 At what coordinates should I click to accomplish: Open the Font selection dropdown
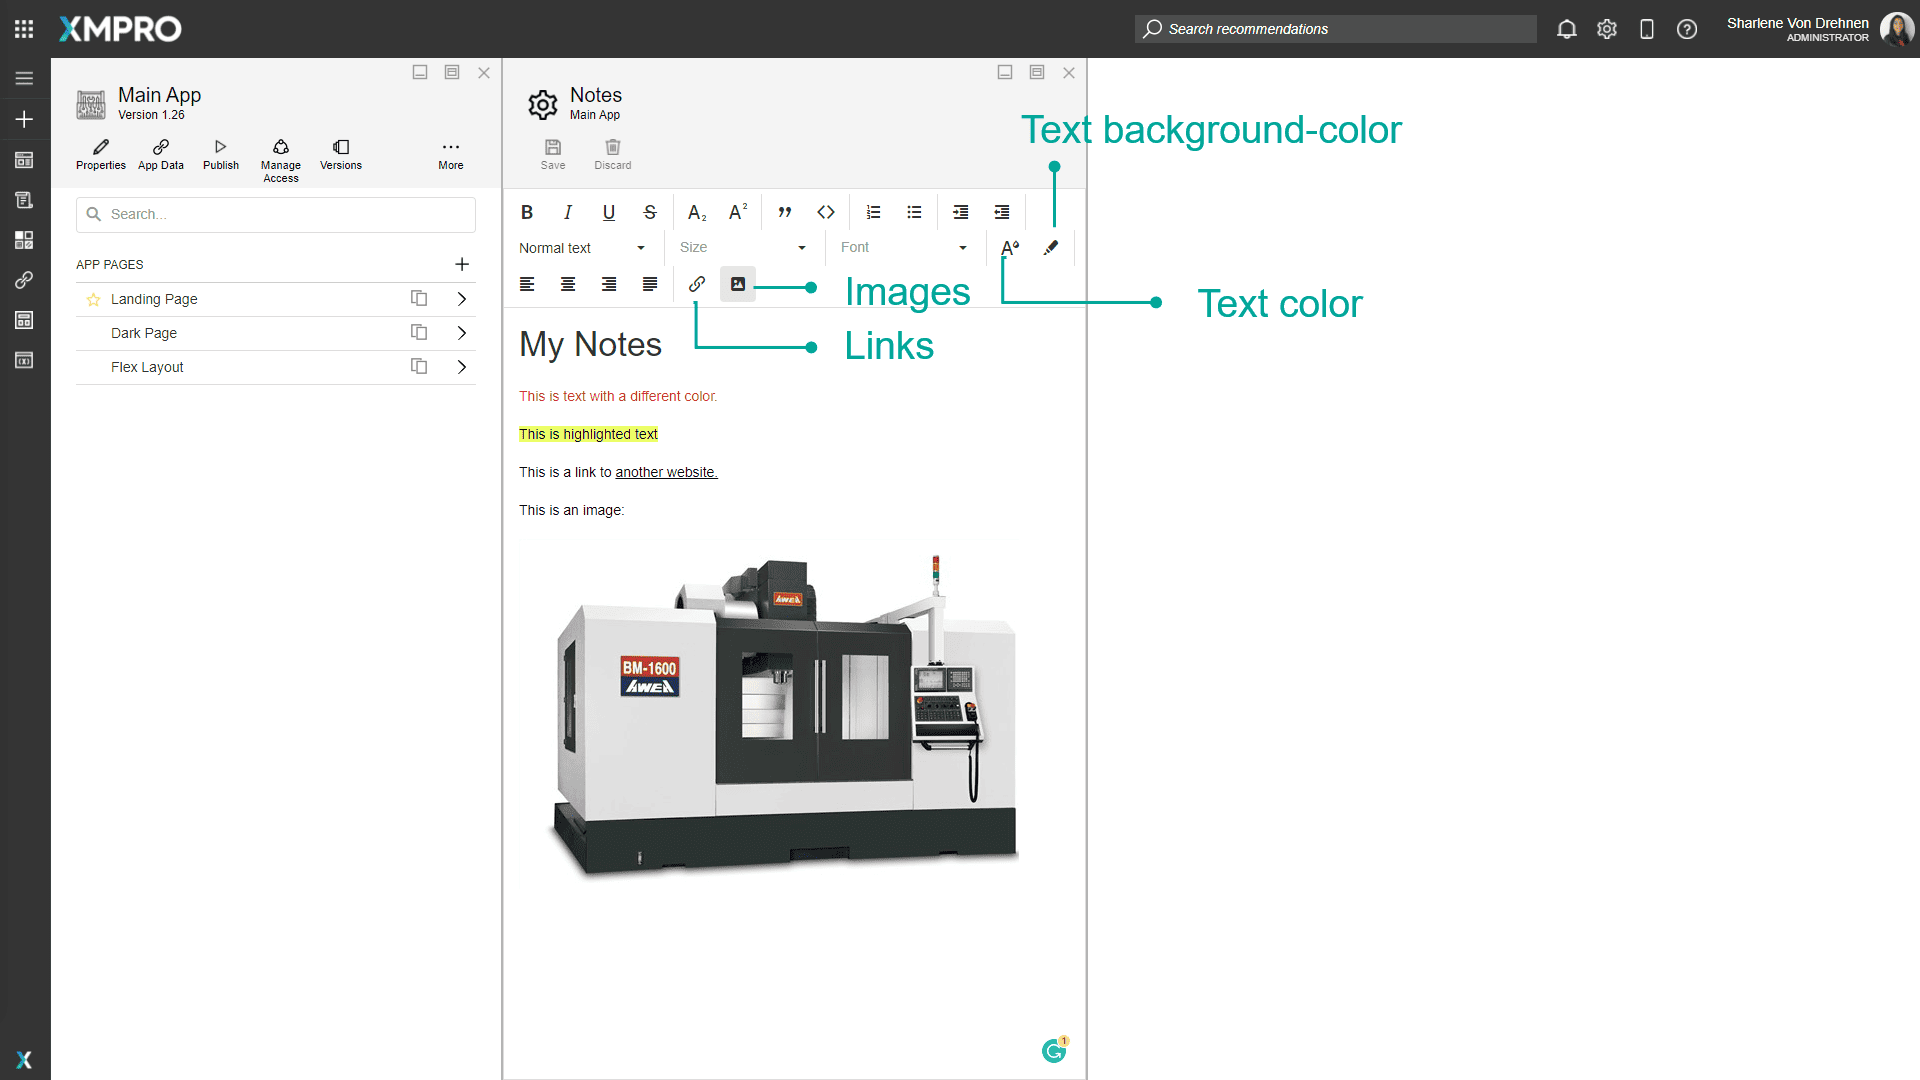point(903,247)
